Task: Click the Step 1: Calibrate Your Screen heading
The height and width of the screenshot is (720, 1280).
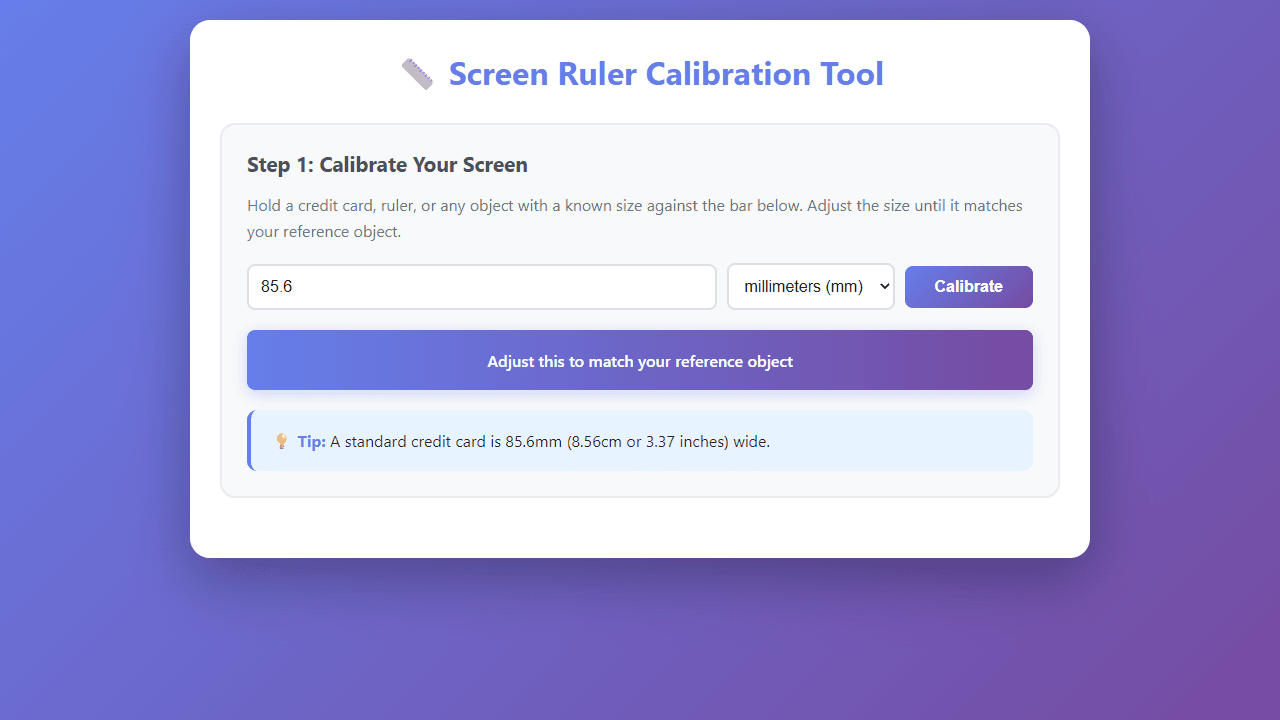Action: pyautogui.click(x=387, y=165)
